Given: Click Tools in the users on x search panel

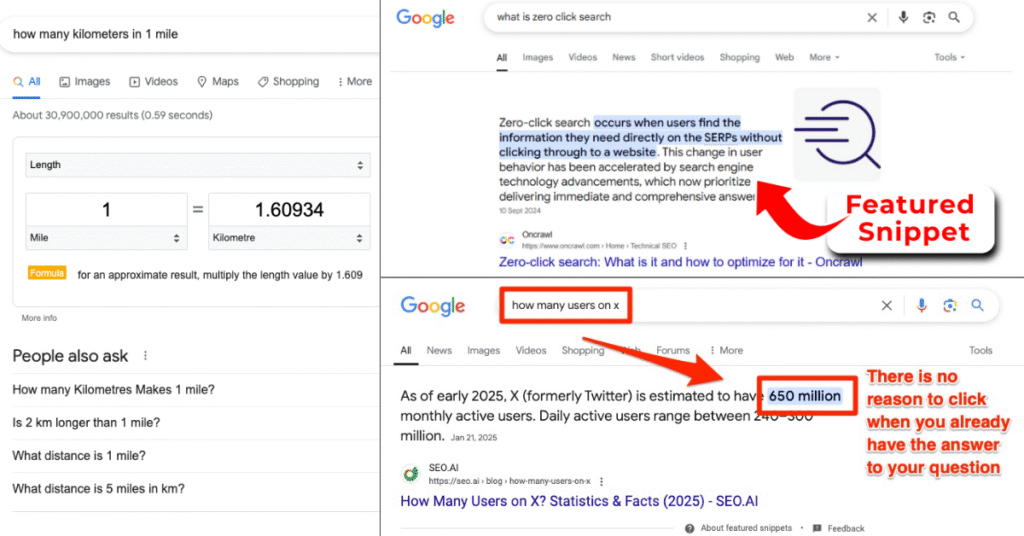Looking at the screenshot, I should coord(980,351).
